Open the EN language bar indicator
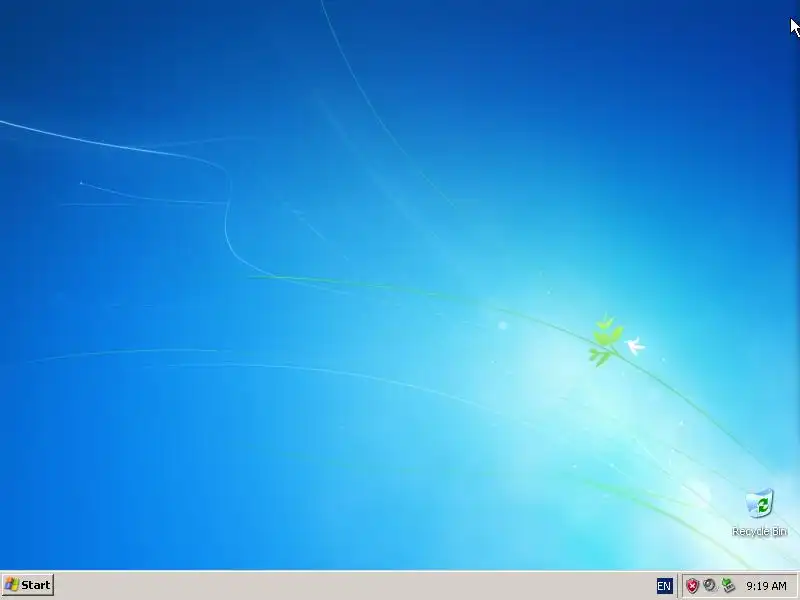 click(x=664, y=586)
